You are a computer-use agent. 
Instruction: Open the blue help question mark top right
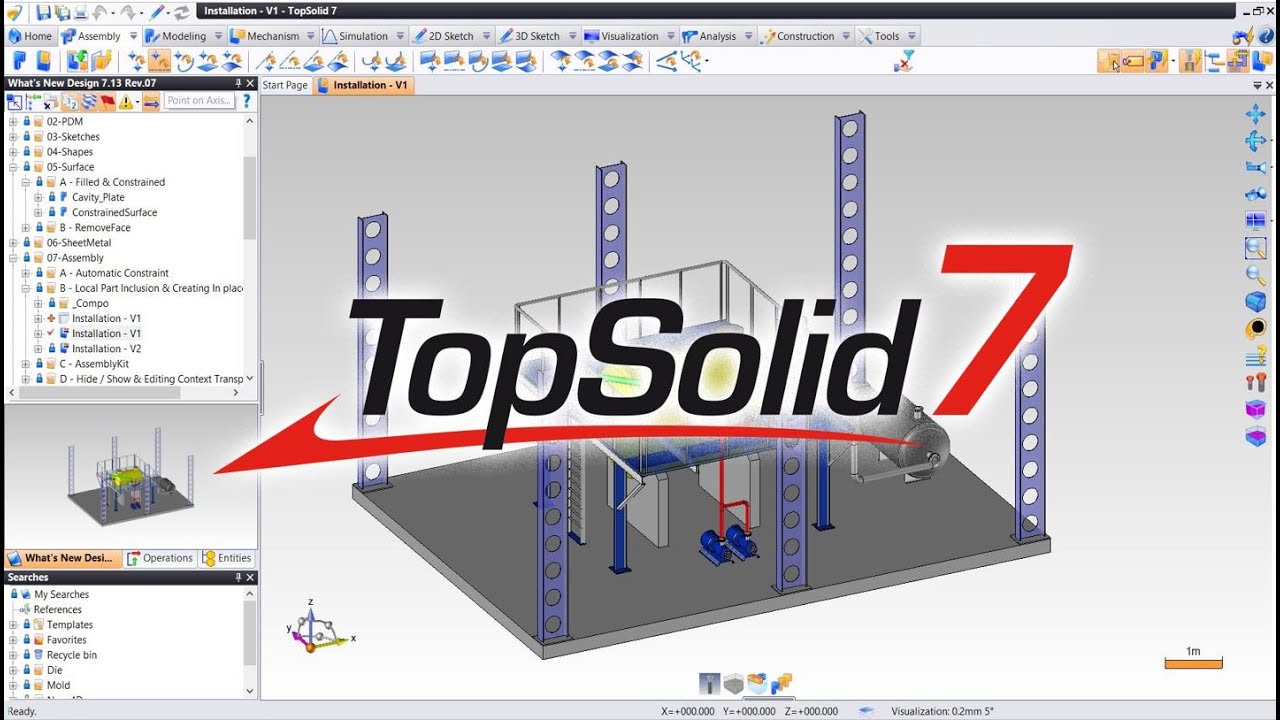(1267, 36)
